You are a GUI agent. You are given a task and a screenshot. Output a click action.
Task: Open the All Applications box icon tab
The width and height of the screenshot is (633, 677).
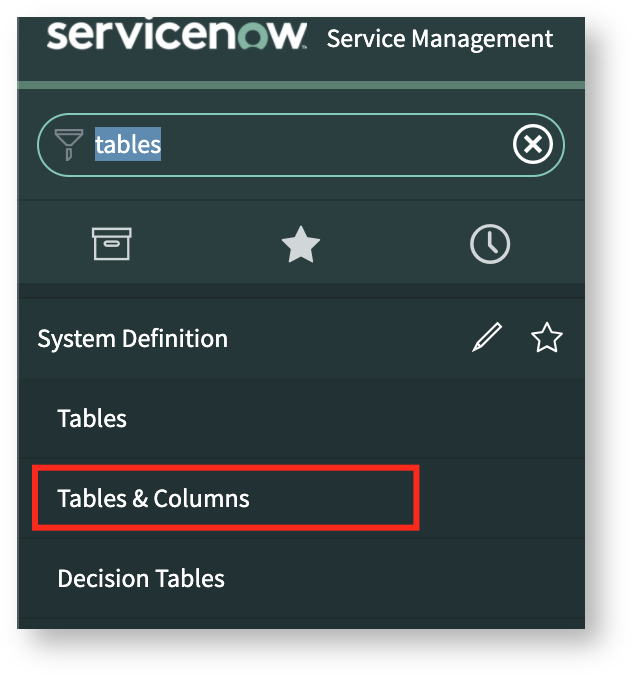[x=112, y=243]
